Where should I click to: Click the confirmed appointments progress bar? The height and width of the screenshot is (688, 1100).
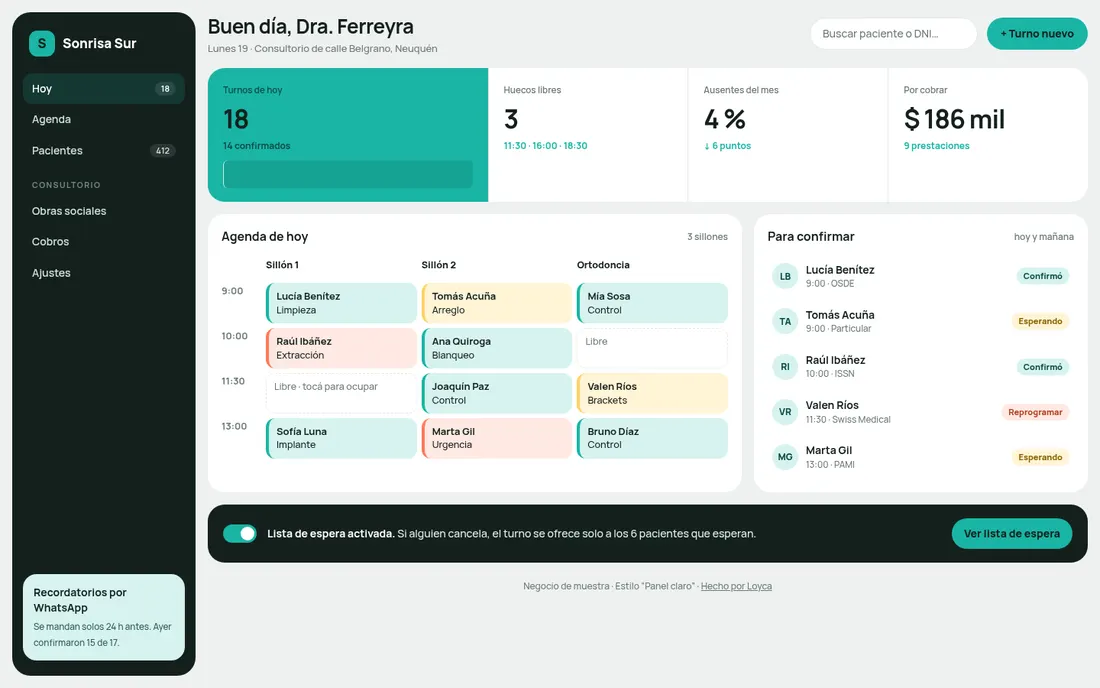[x=348, y=175]
